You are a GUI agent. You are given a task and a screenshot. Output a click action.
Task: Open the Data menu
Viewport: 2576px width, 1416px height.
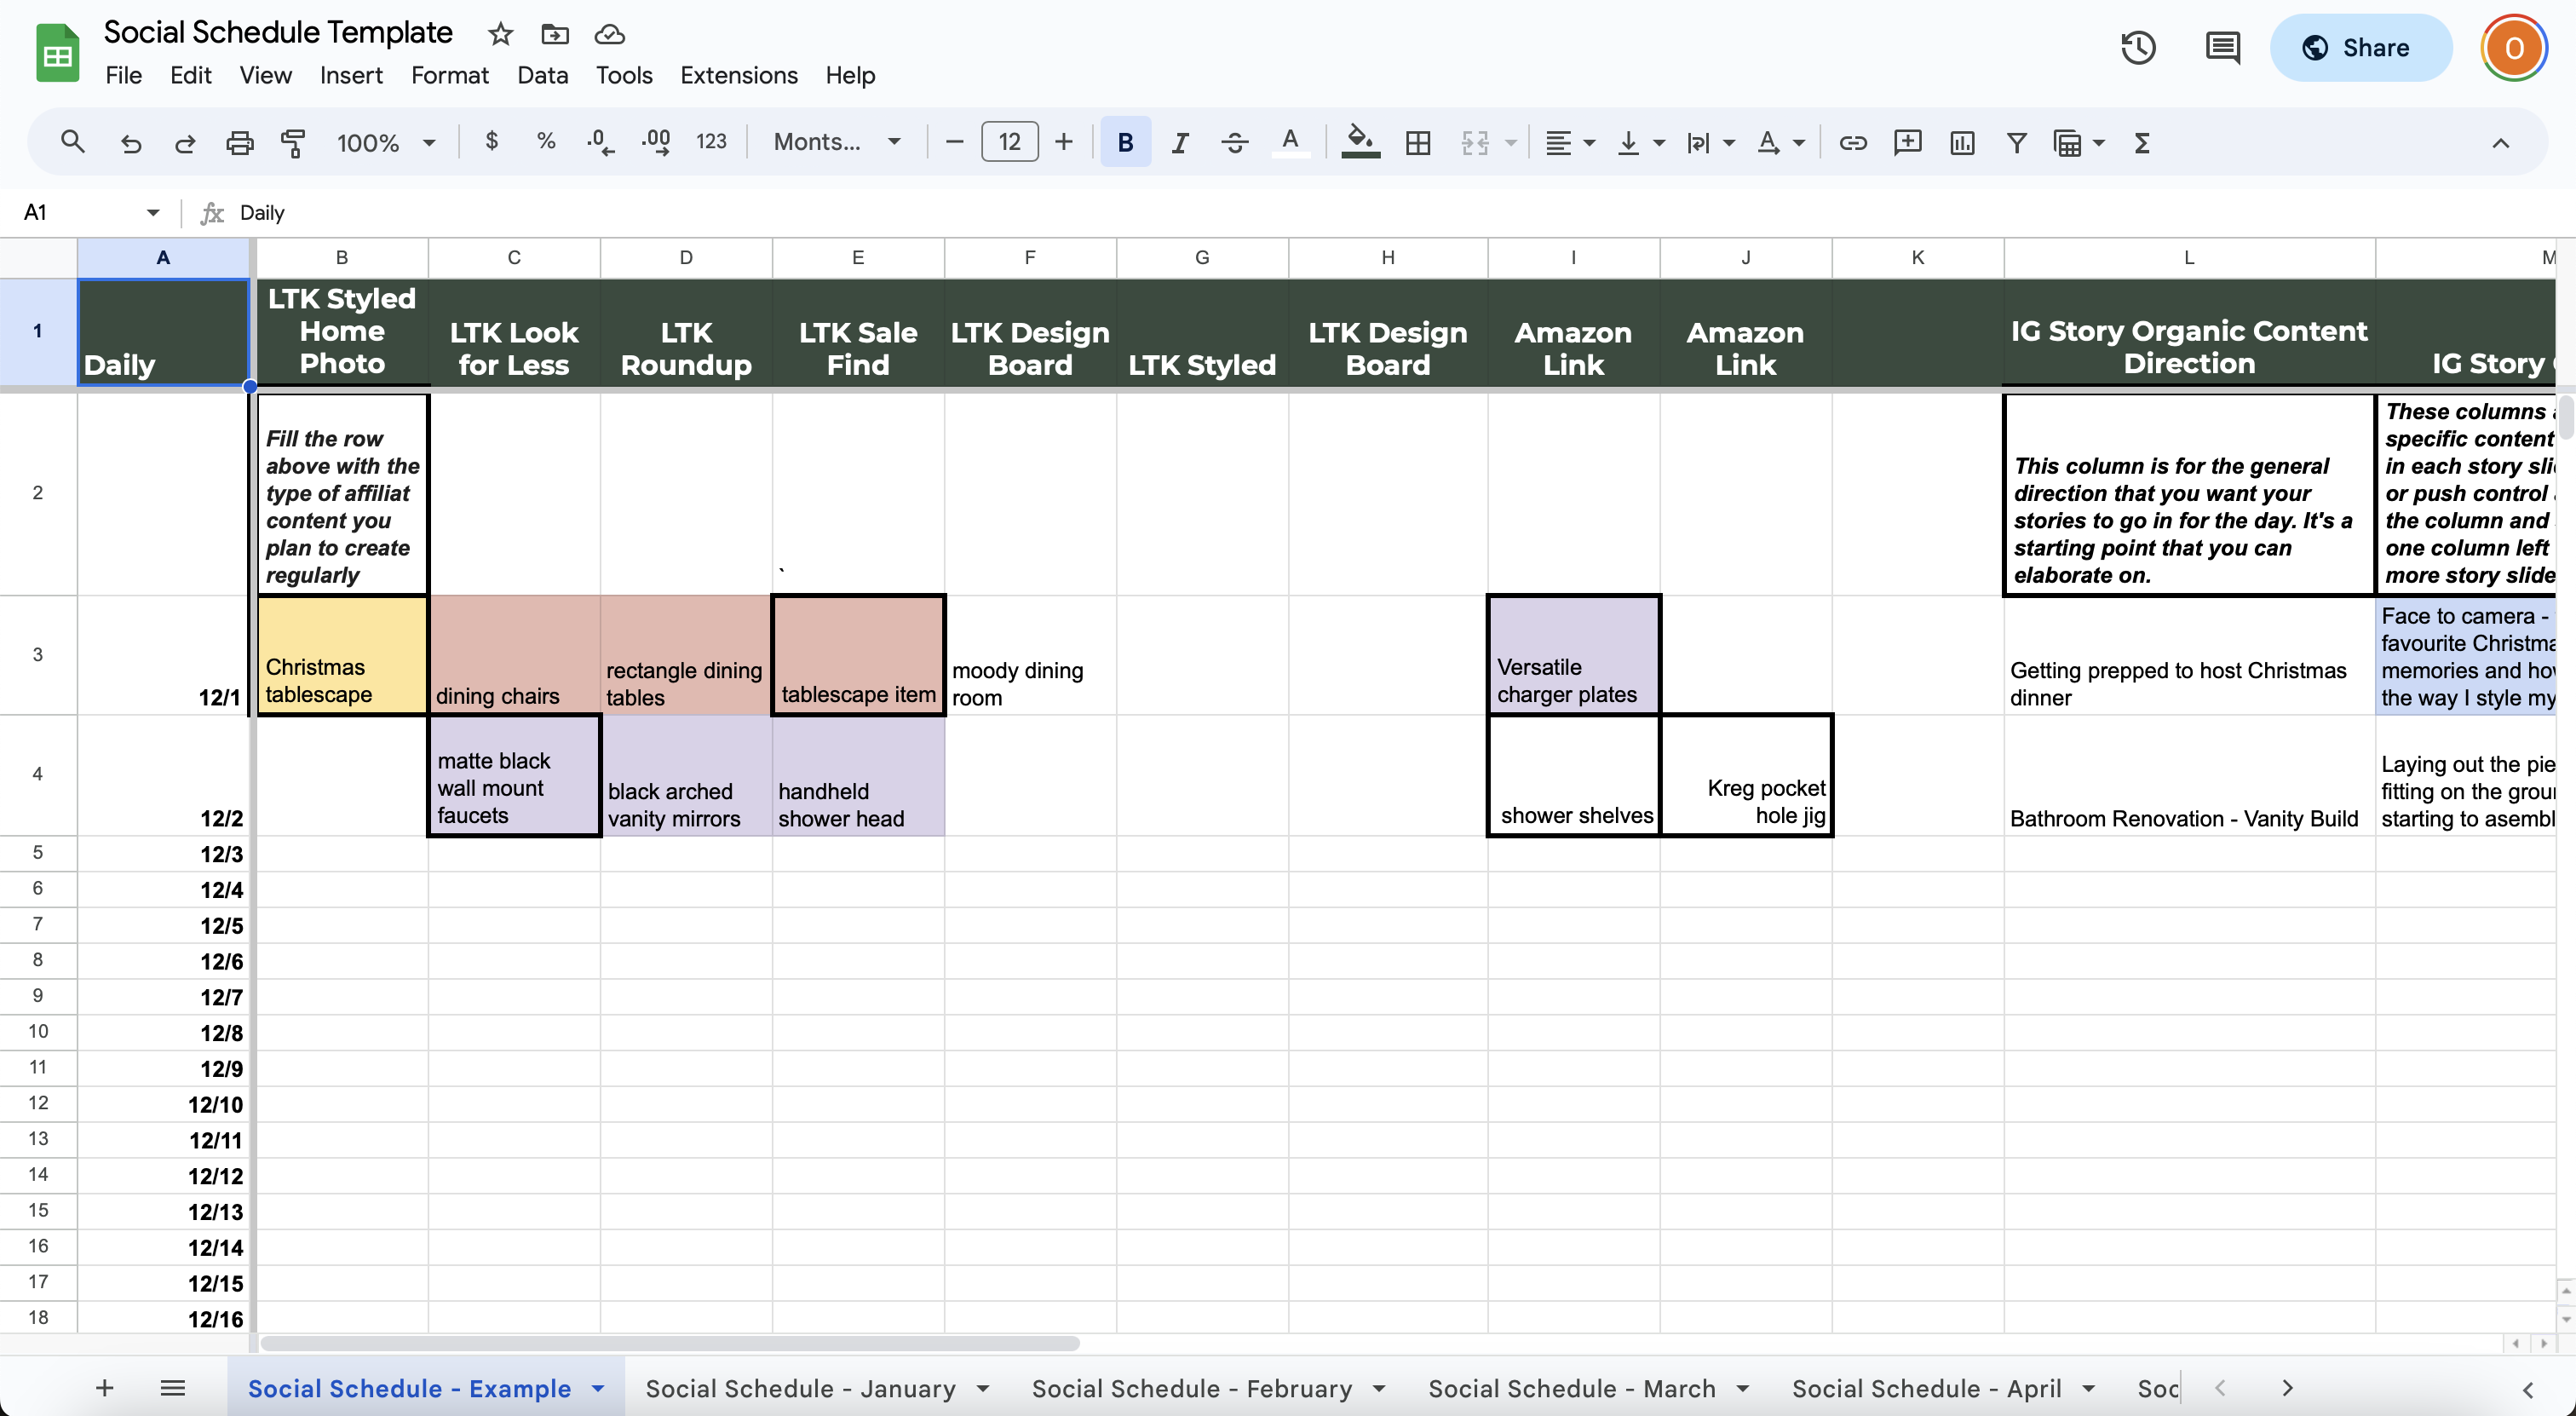[x=542, y=75]
